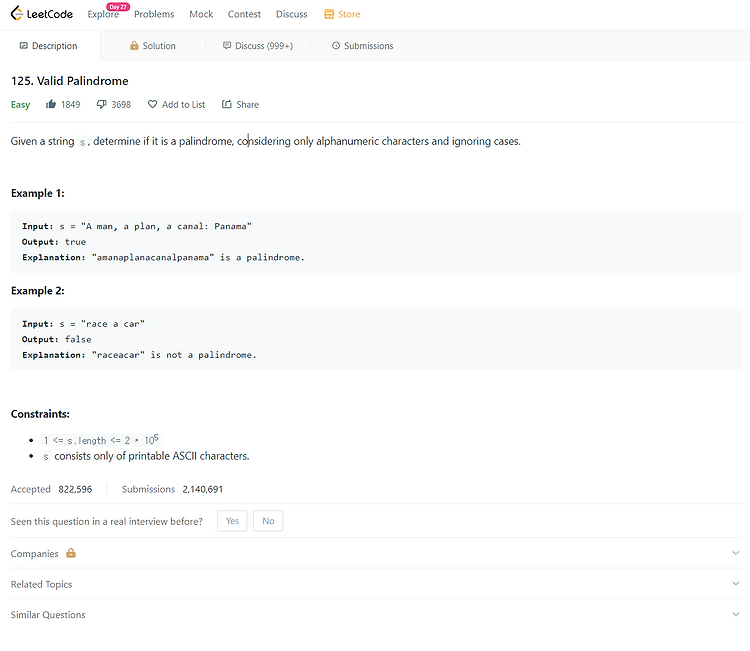750x651 pixels.
Task: Click the like count 1849
Action: tap(70, 104)
